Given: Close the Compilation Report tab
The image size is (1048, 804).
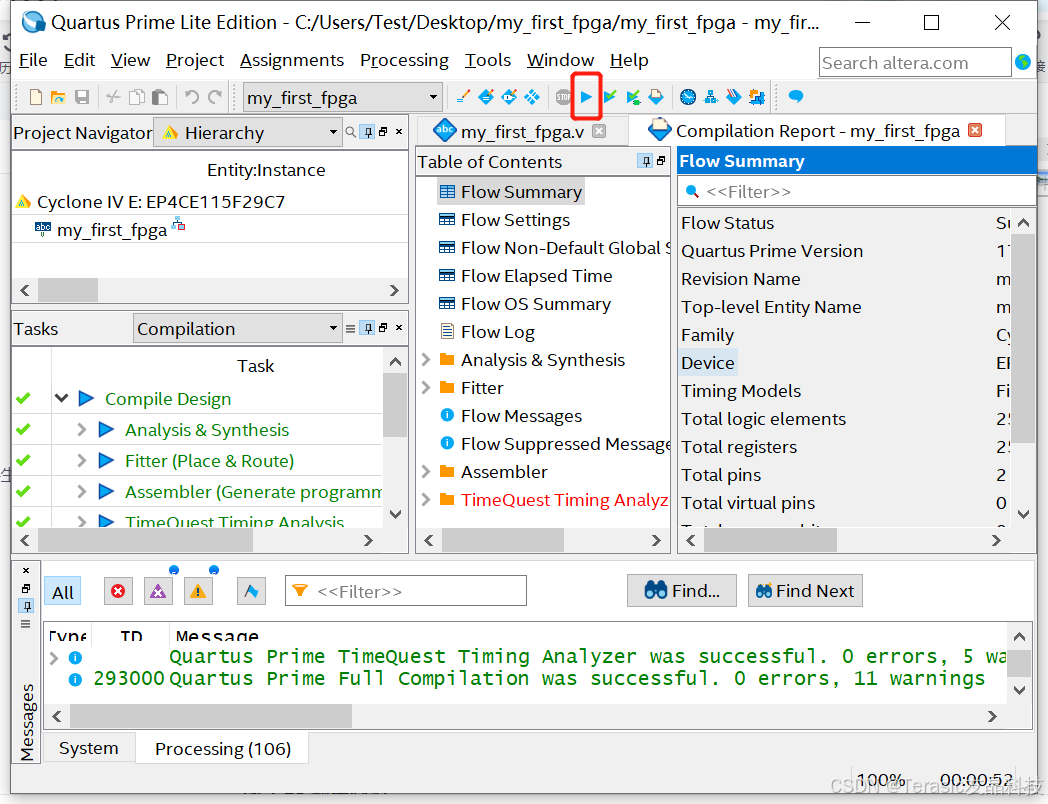Looking at the screenshot, I should [975, 130].
